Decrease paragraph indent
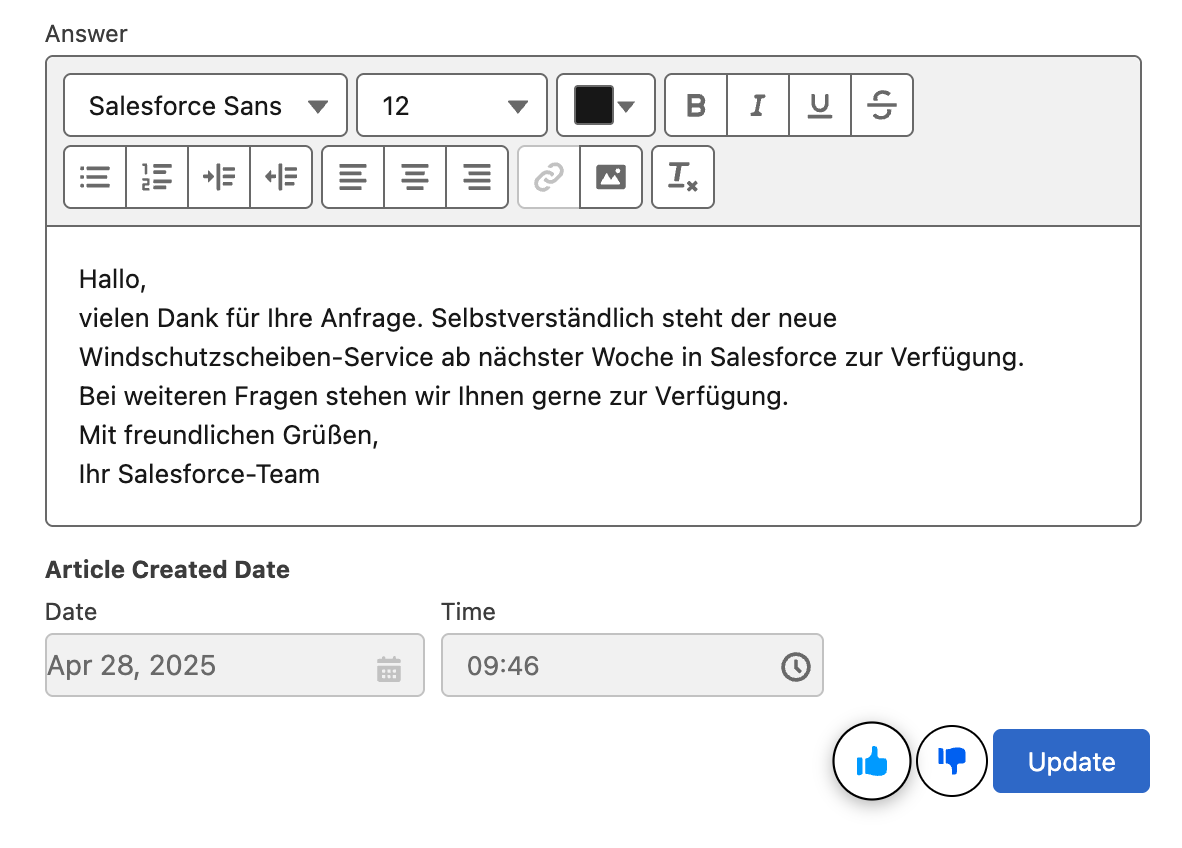Image resolution: width=1182 pixels, height=848 pixels. [x=280, y=177]
